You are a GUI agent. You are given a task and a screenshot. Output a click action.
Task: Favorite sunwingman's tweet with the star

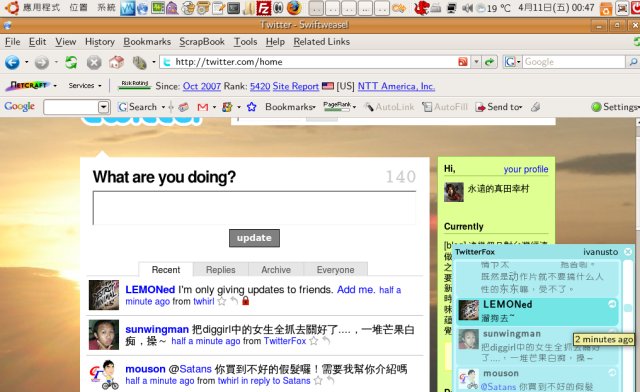(x=313, y=341)
